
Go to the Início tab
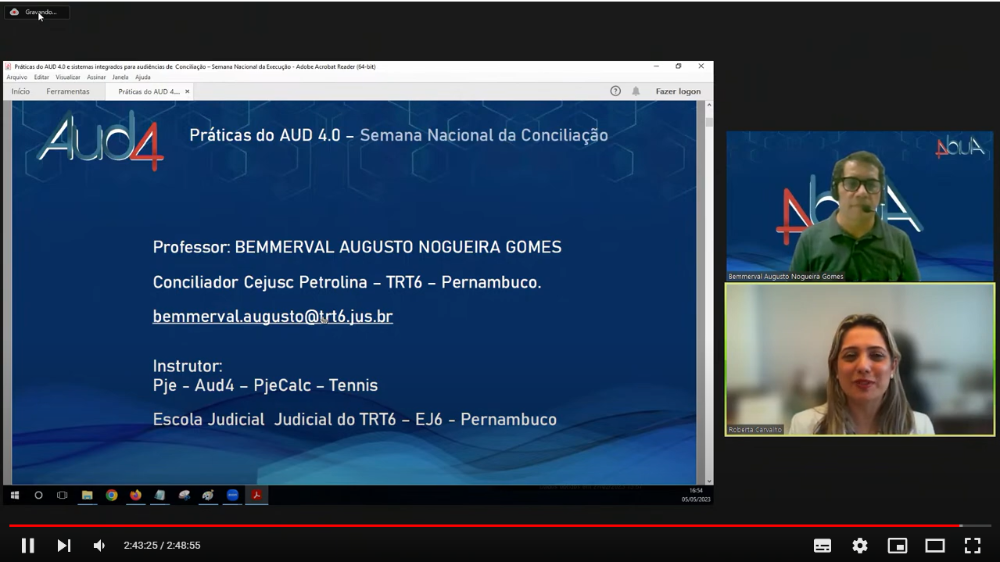coord(20,91)
